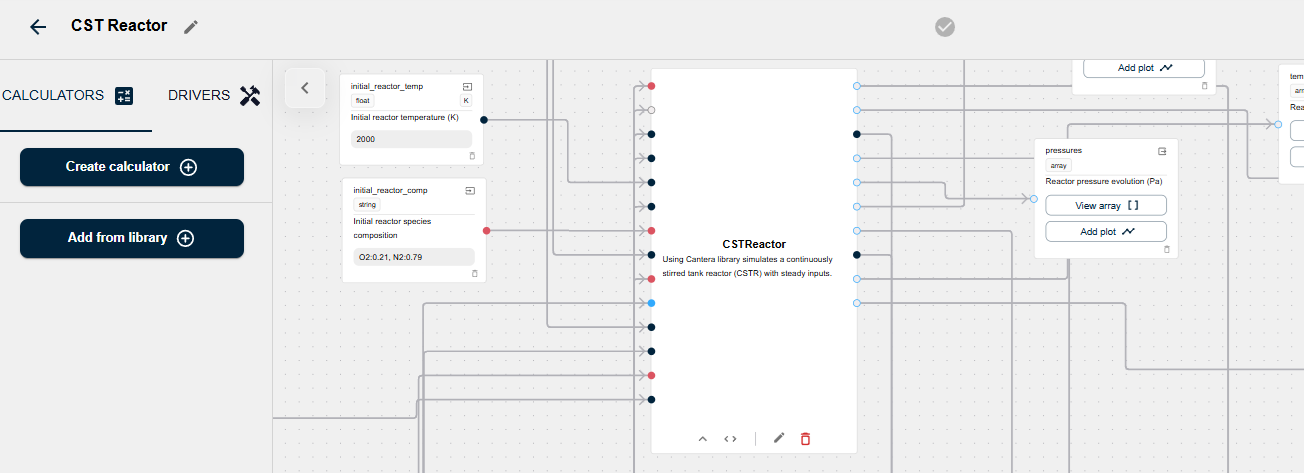The height and width of the screenshot is (473, 1304).
Task: Click the red output port of initial_reactor_comp
Action: pos(487,231)
